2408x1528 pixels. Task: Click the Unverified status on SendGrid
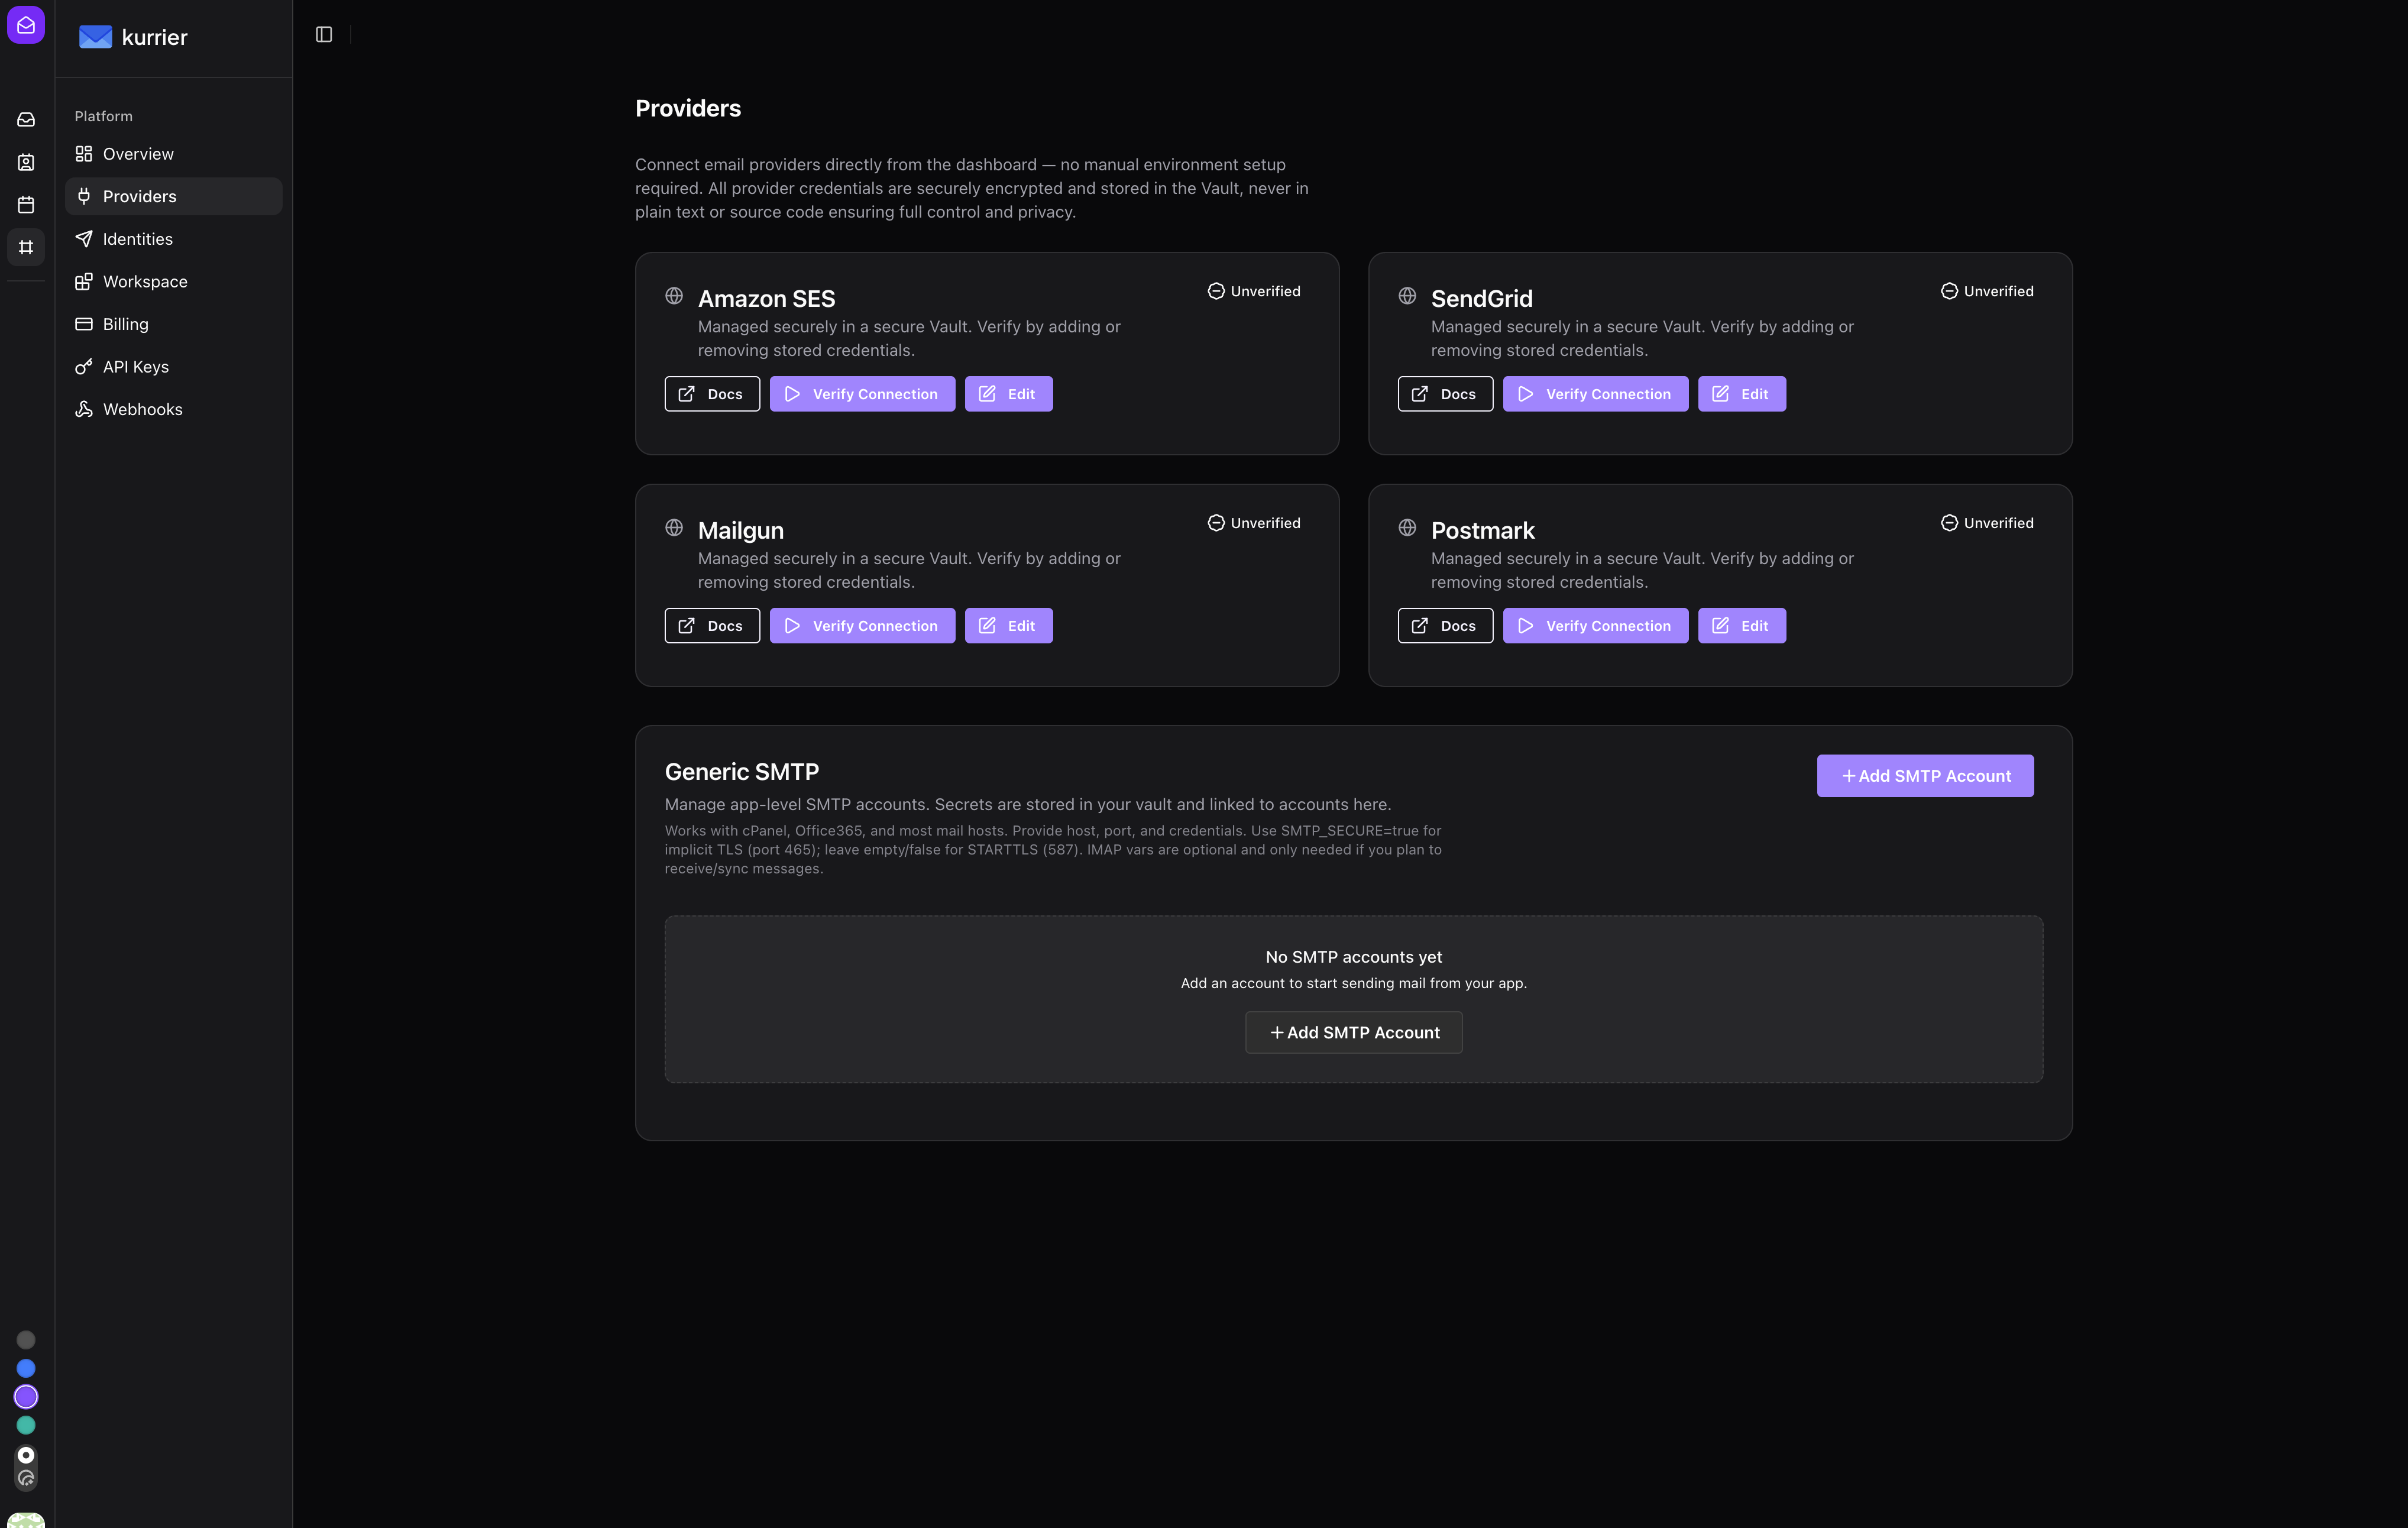pos(1987,291)
